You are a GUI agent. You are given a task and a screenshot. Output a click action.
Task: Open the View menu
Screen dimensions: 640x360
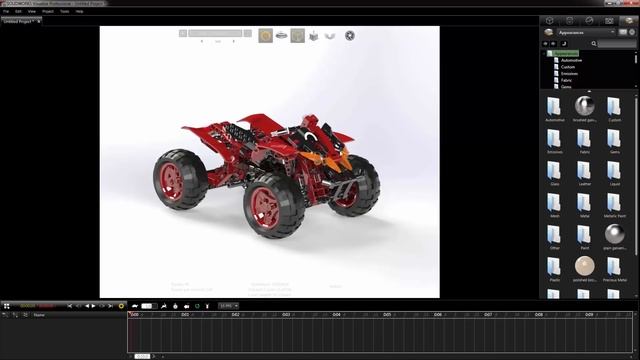point(31,11)
